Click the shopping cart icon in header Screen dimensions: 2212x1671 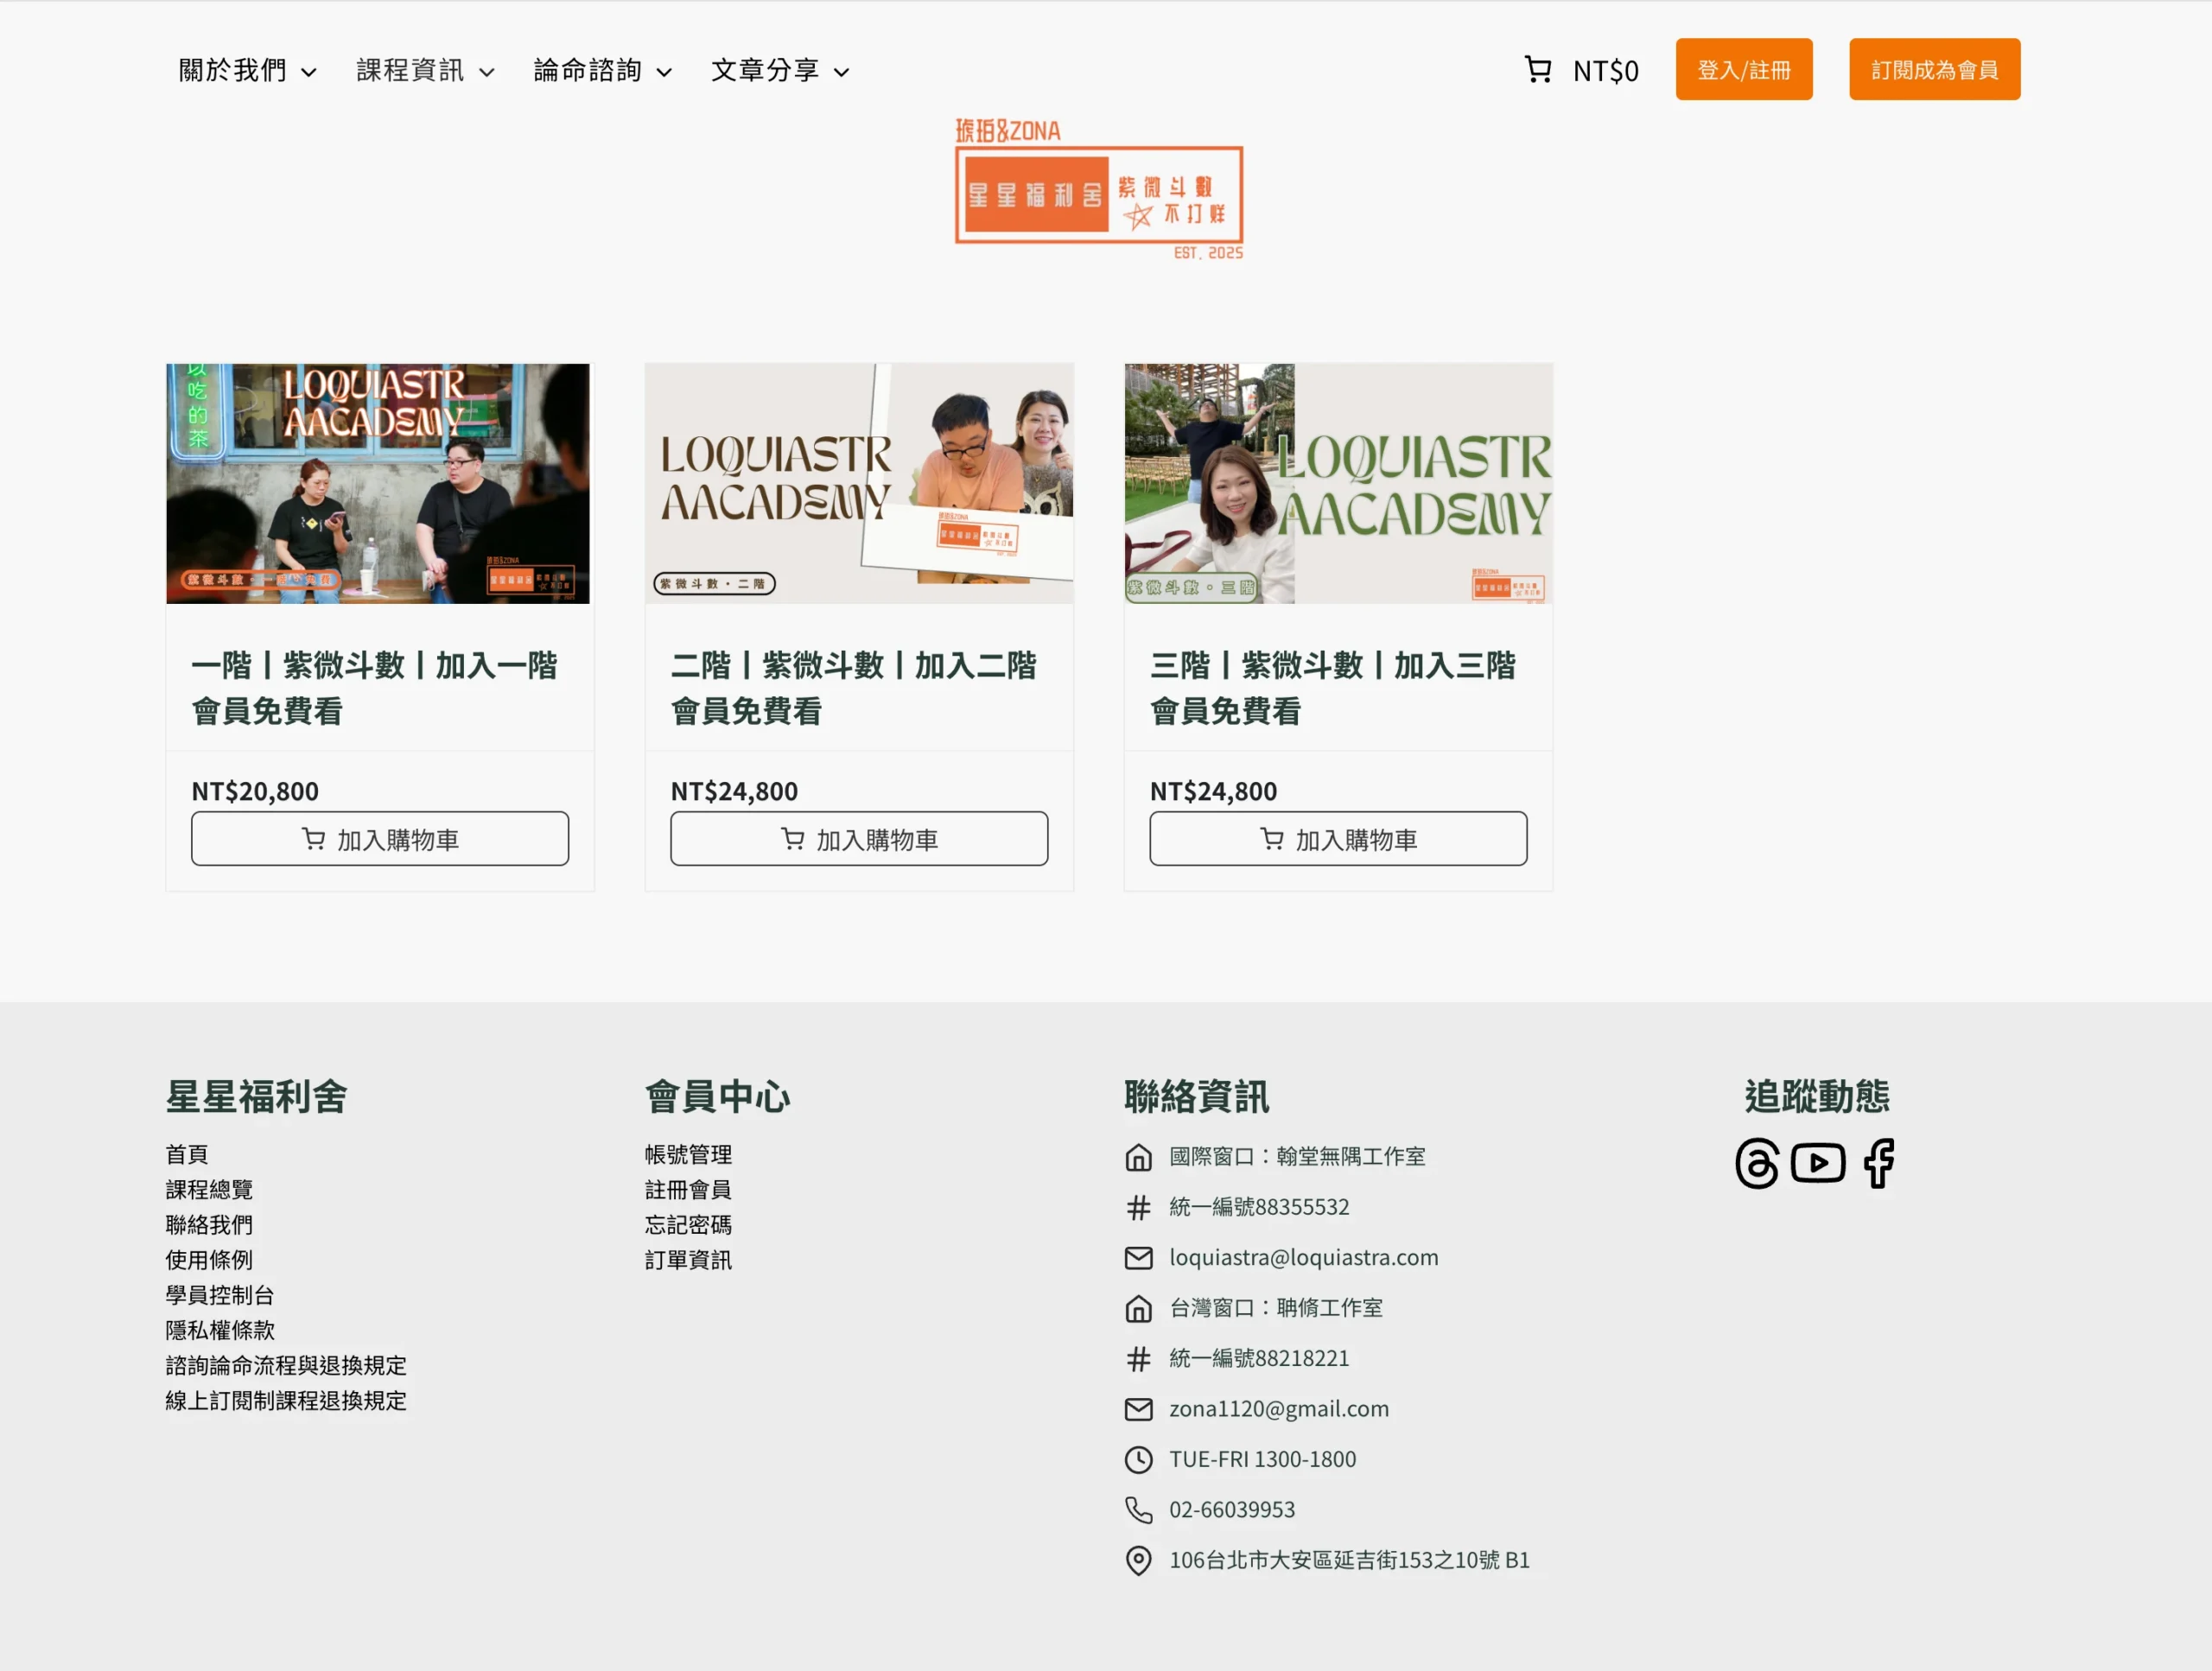1537,70
